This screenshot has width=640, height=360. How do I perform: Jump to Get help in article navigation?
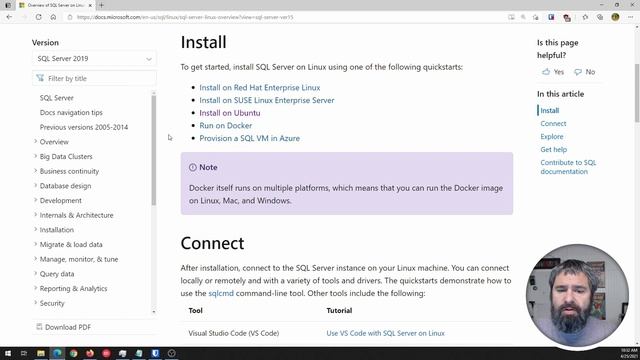point(553,150)
